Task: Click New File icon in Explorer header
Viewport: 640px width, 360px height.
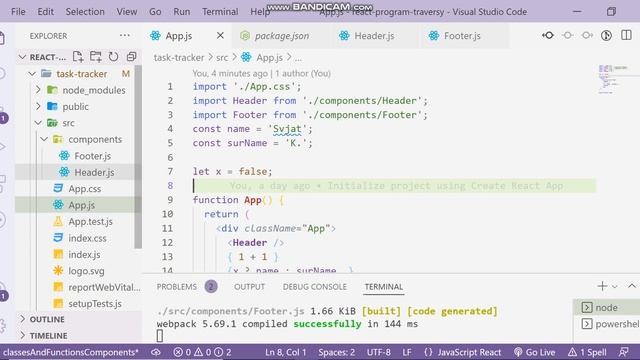Action: point(78,57)
